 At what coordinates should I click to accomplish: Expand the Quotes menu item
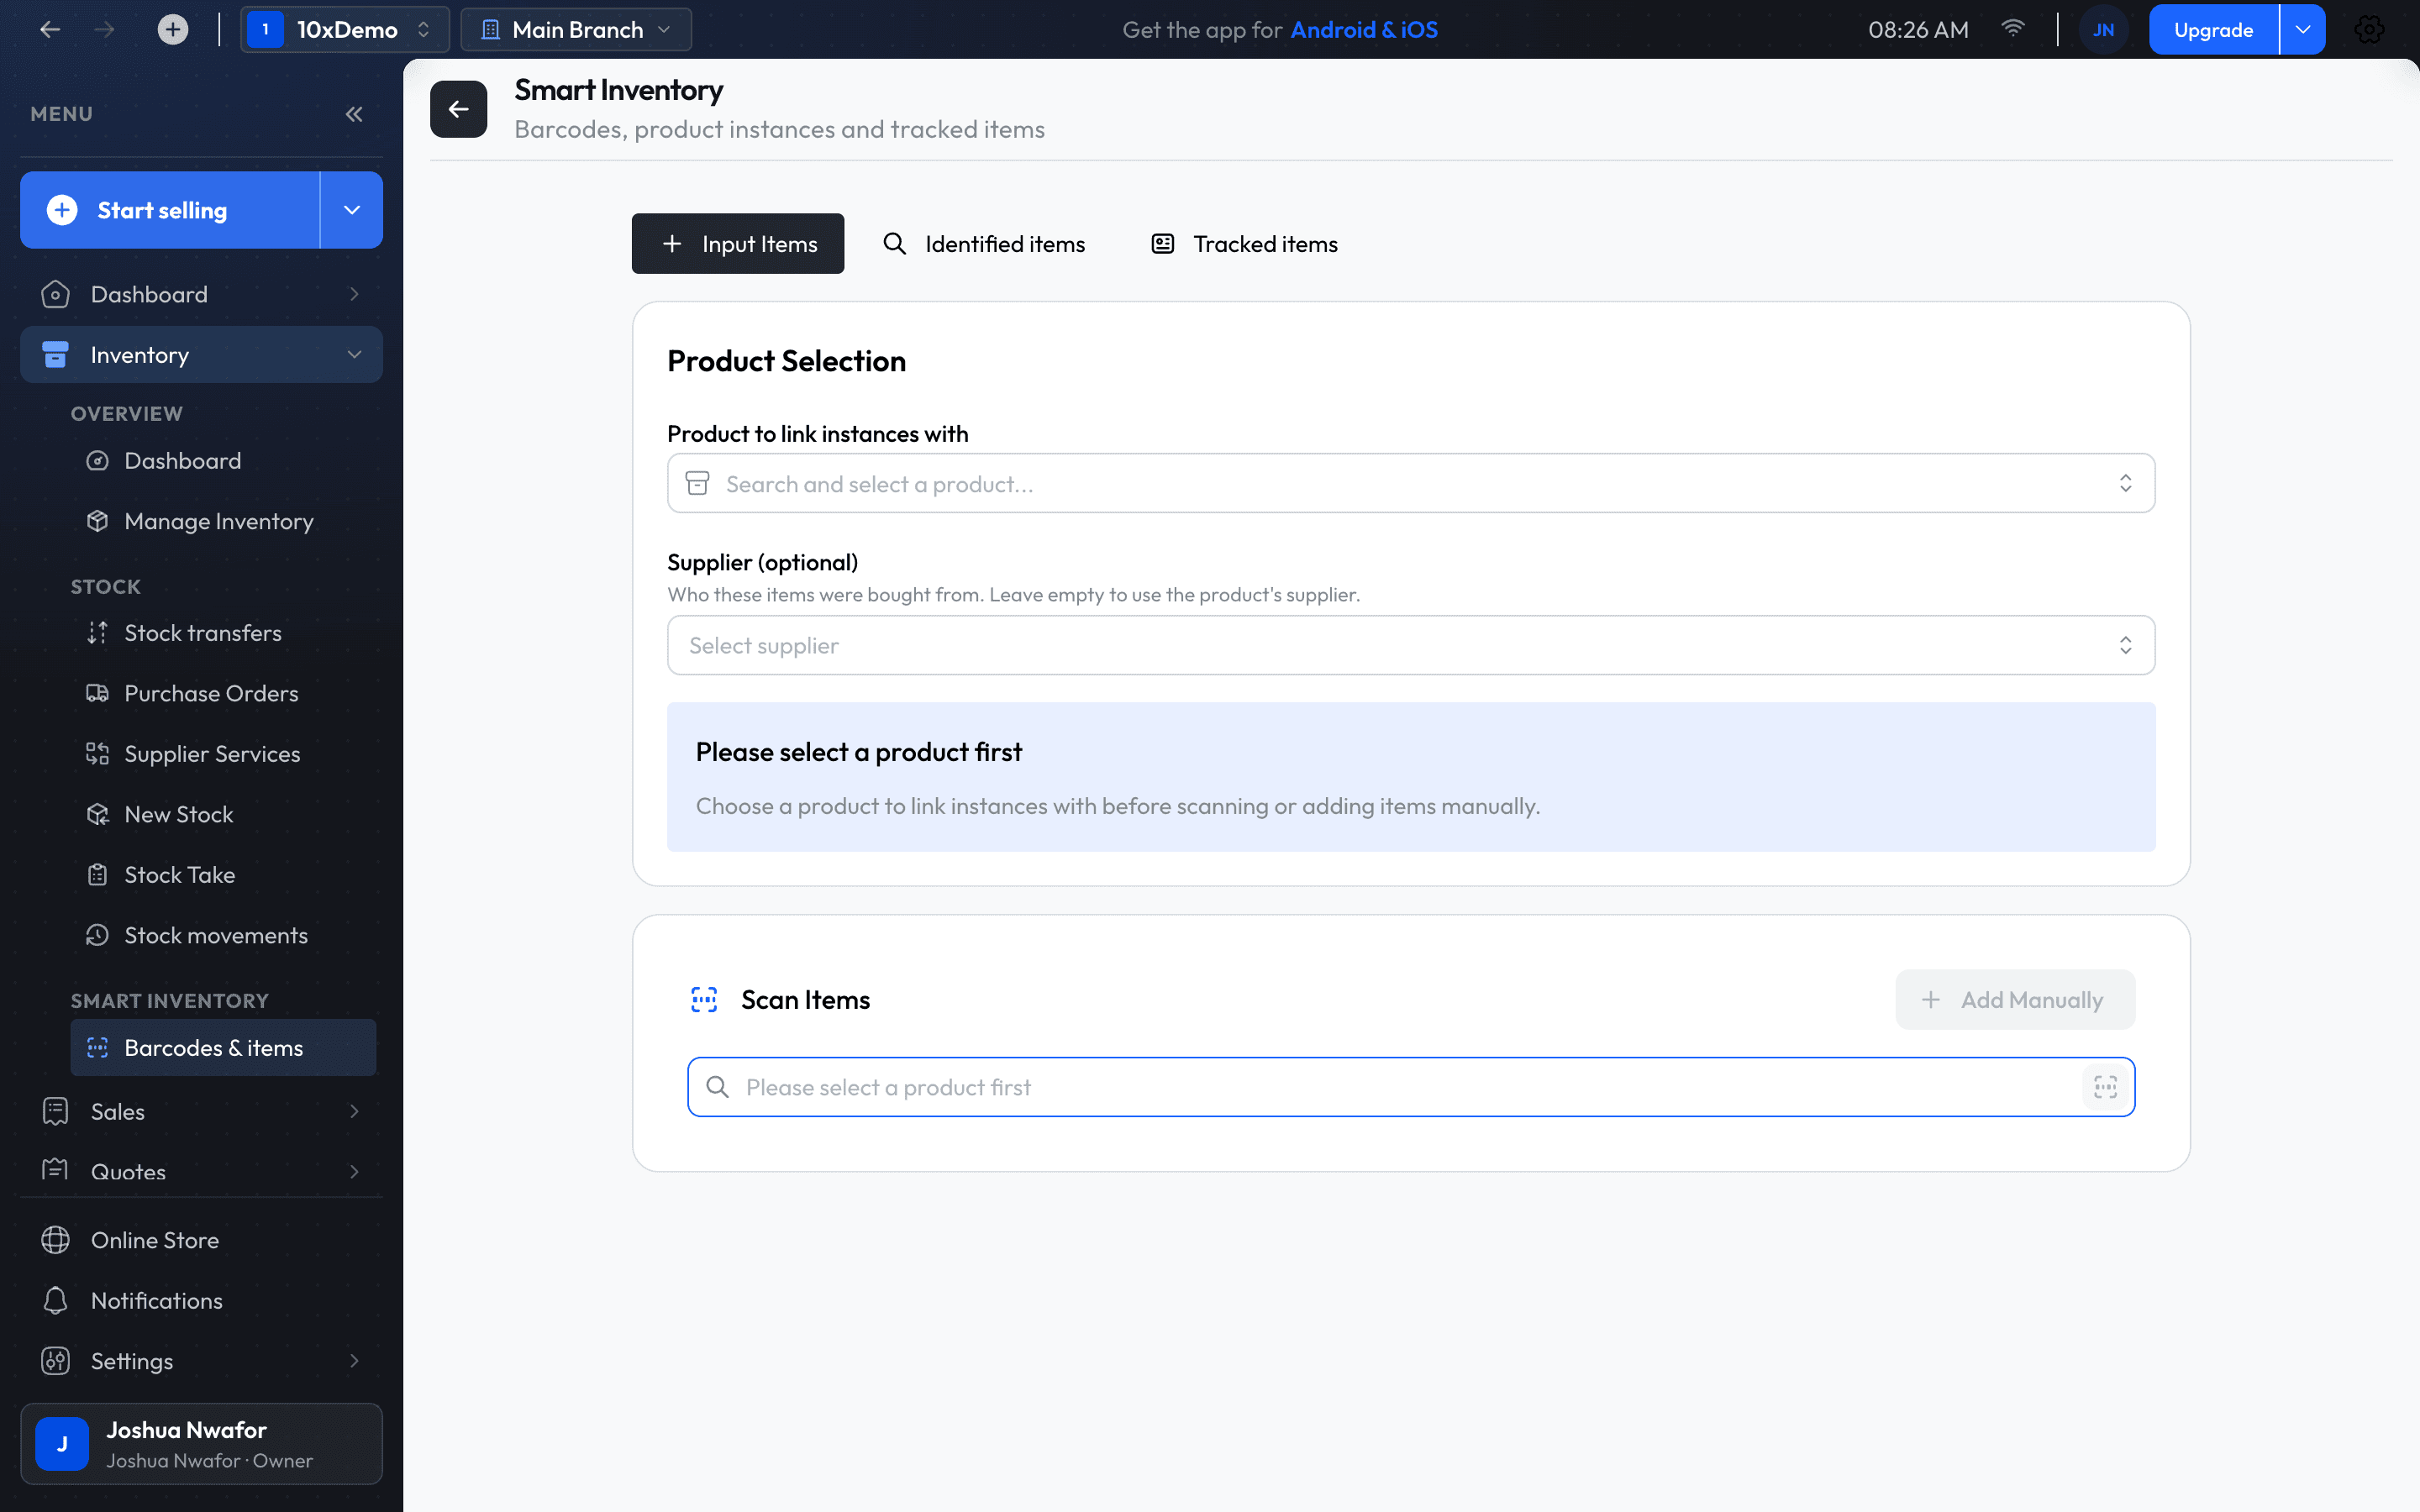[x=201, y=1171]
